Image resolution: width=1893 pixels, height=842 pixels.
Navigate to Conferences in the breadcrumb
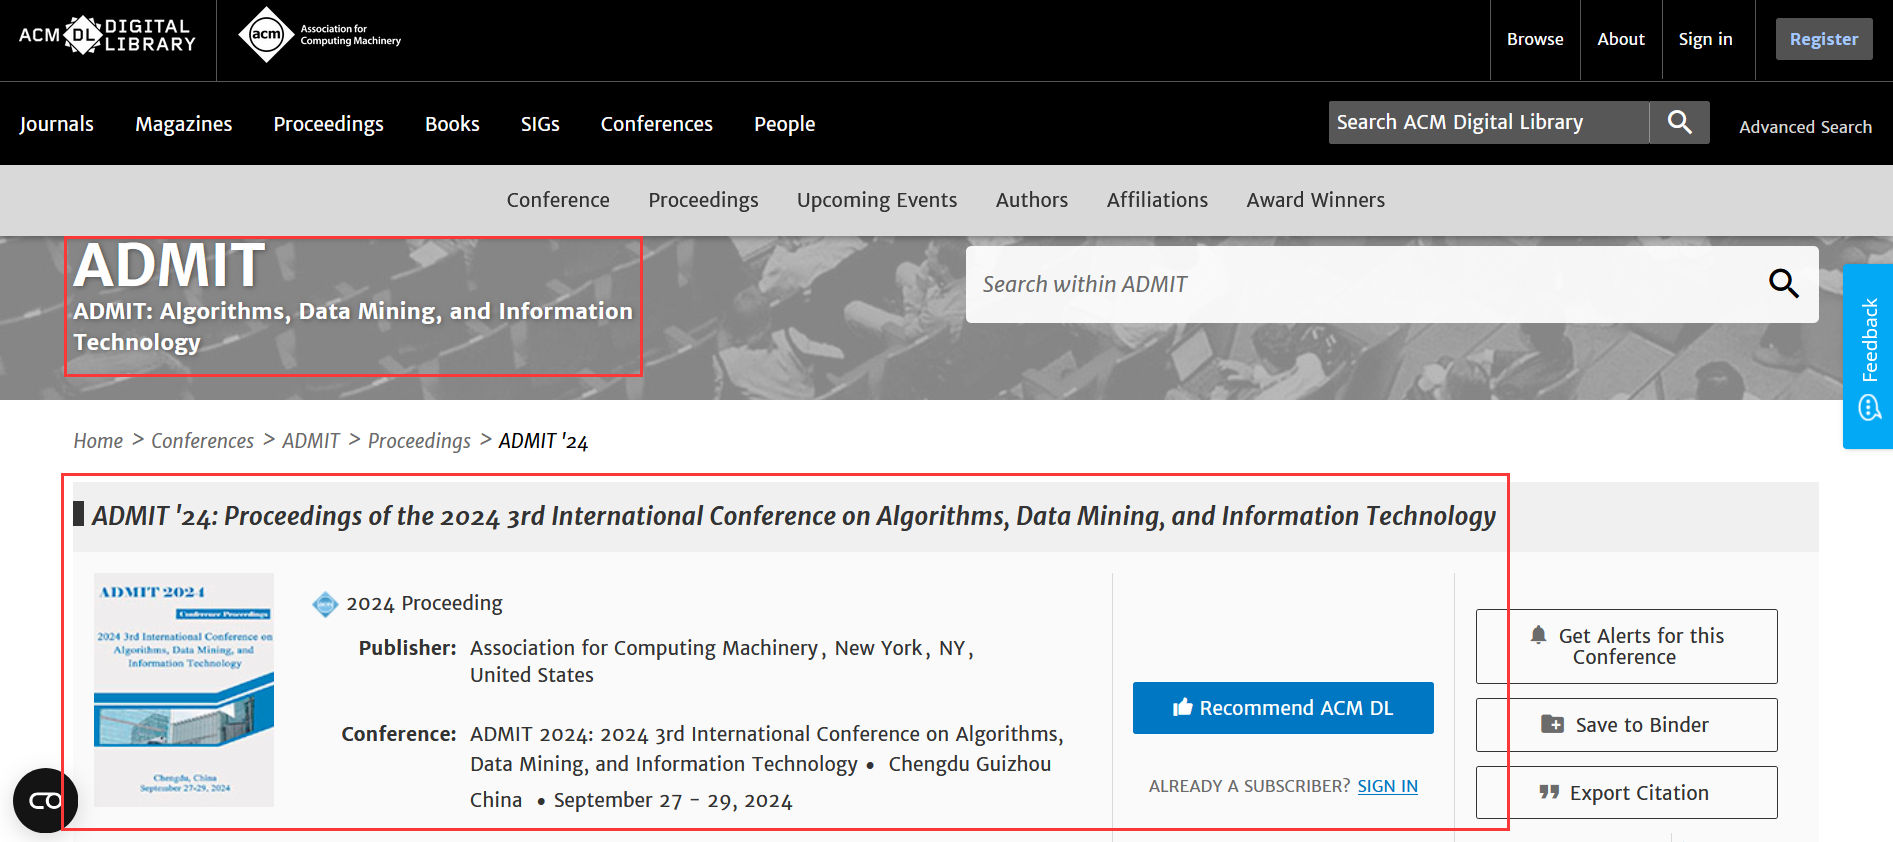click(x=202, y=441)
